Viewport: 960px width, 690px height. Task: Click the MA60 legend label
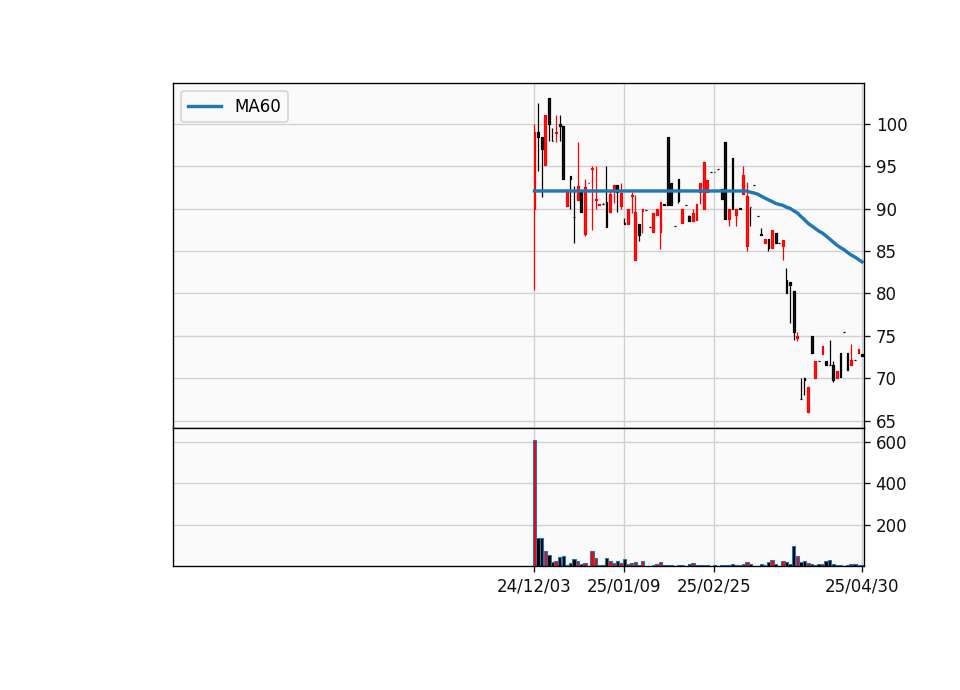[x=257, y=106]
